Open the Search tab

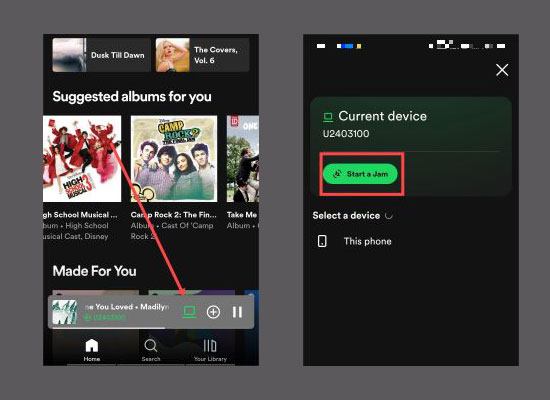[151, 350]
